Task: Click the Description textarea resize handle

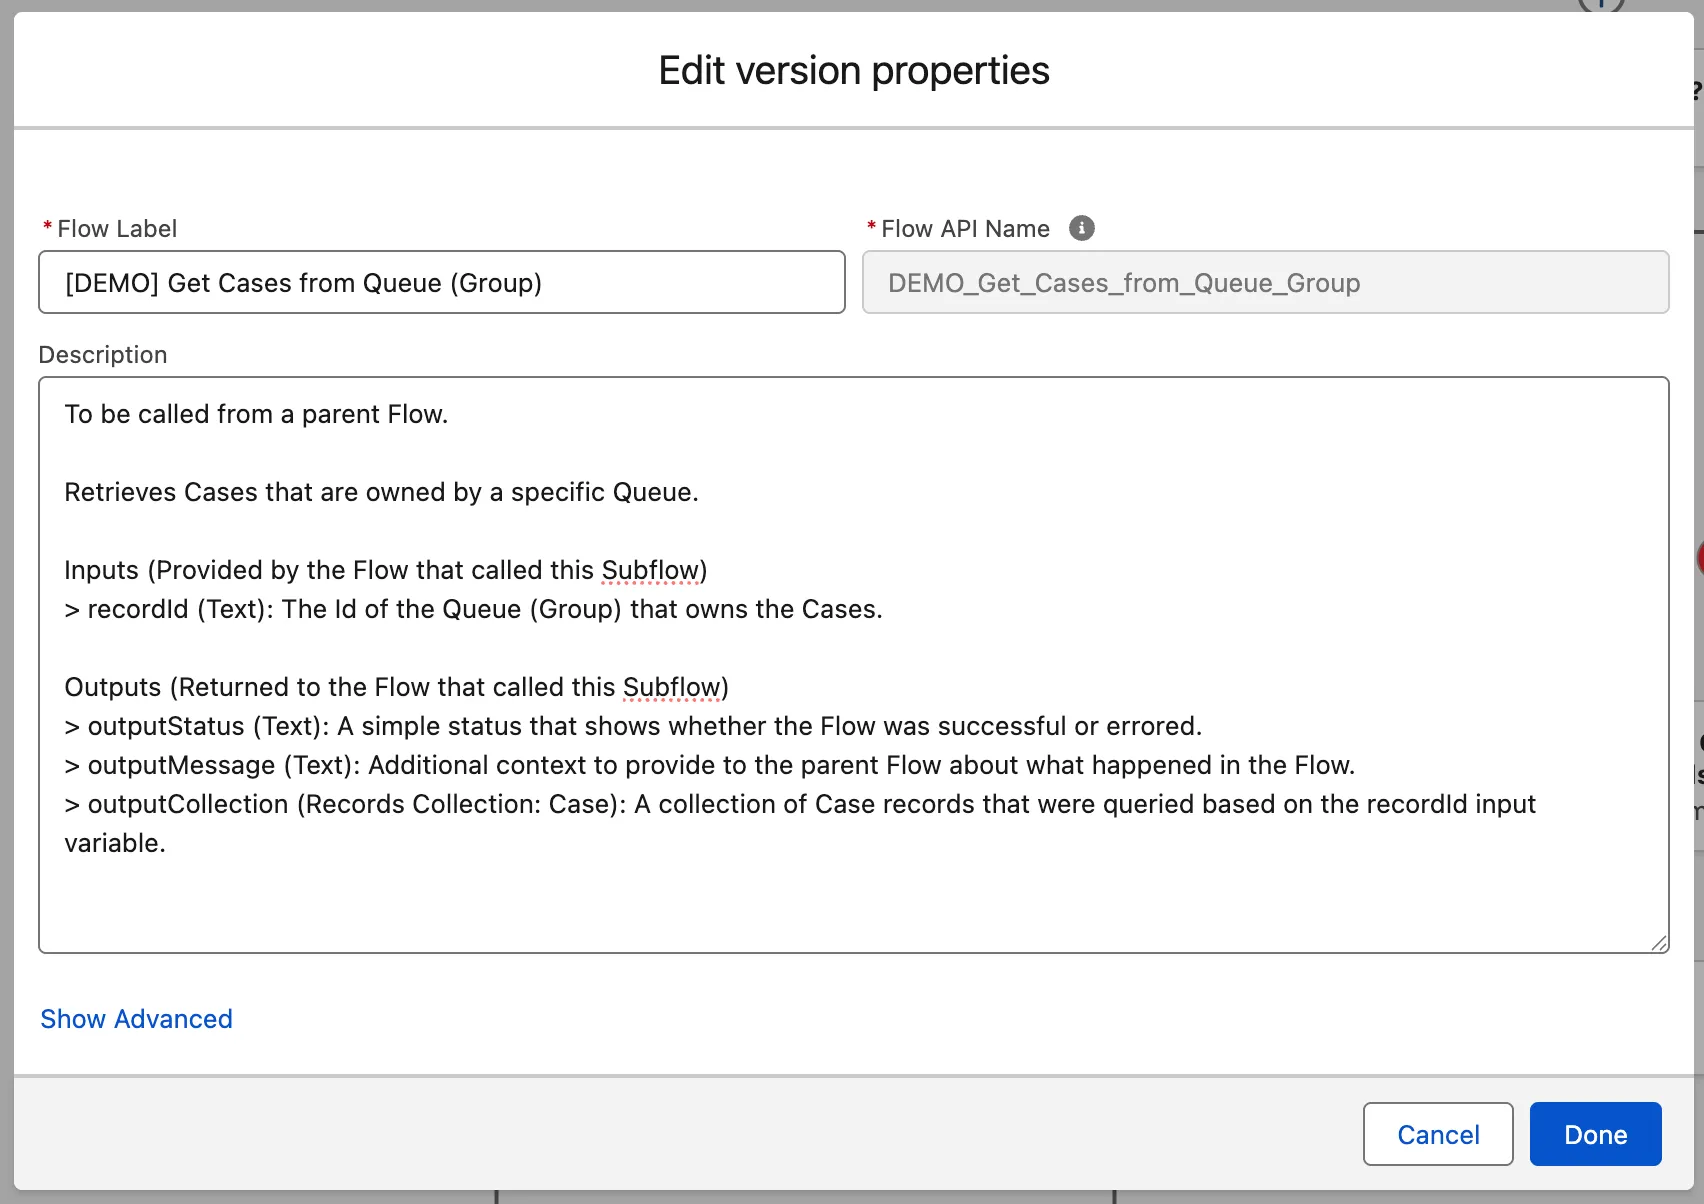Action: [1659, 943]
